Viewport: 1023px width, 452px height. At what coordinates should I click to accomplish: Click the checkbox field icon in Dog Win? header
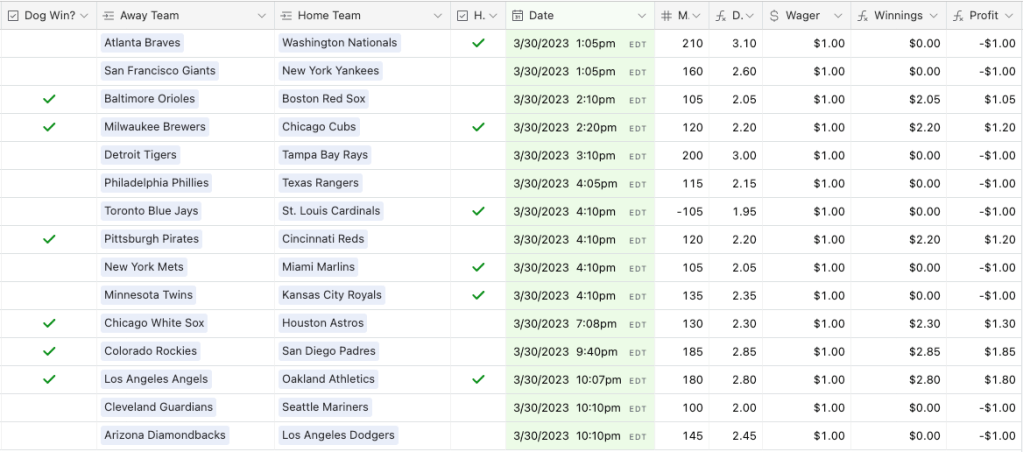[12, 16]
